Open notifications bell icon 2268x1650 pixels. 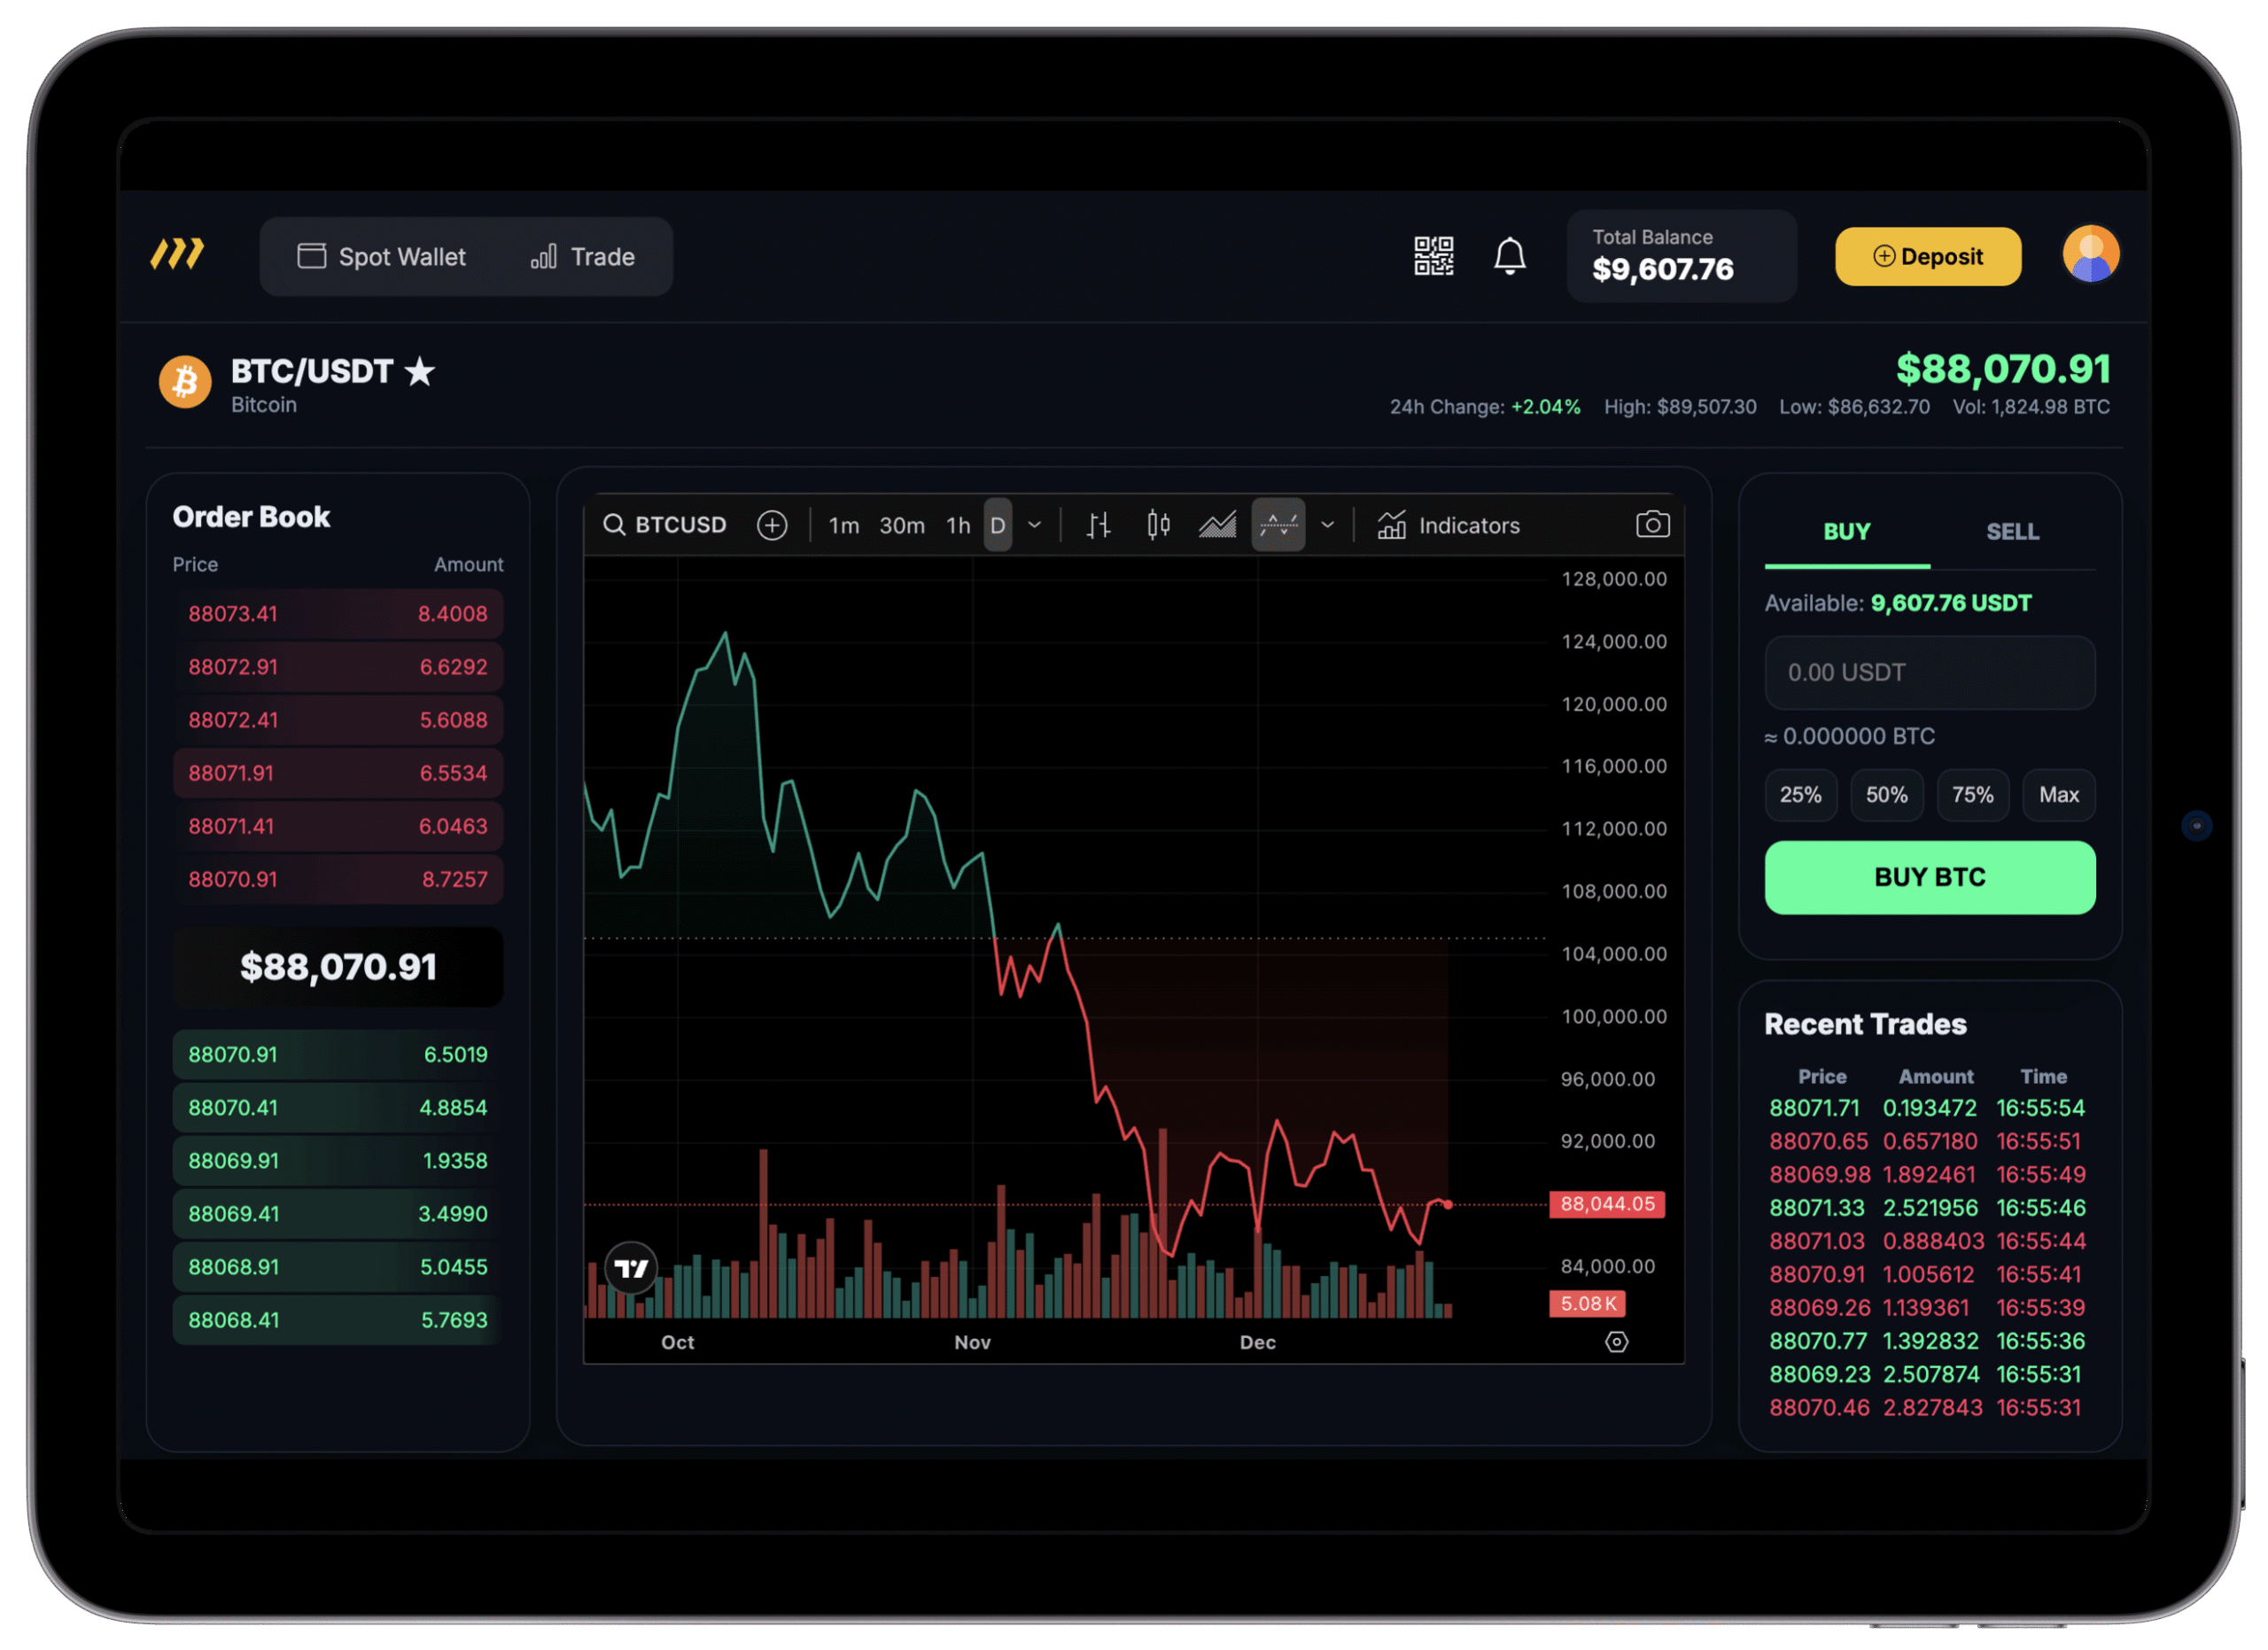tap(1509, 256)
